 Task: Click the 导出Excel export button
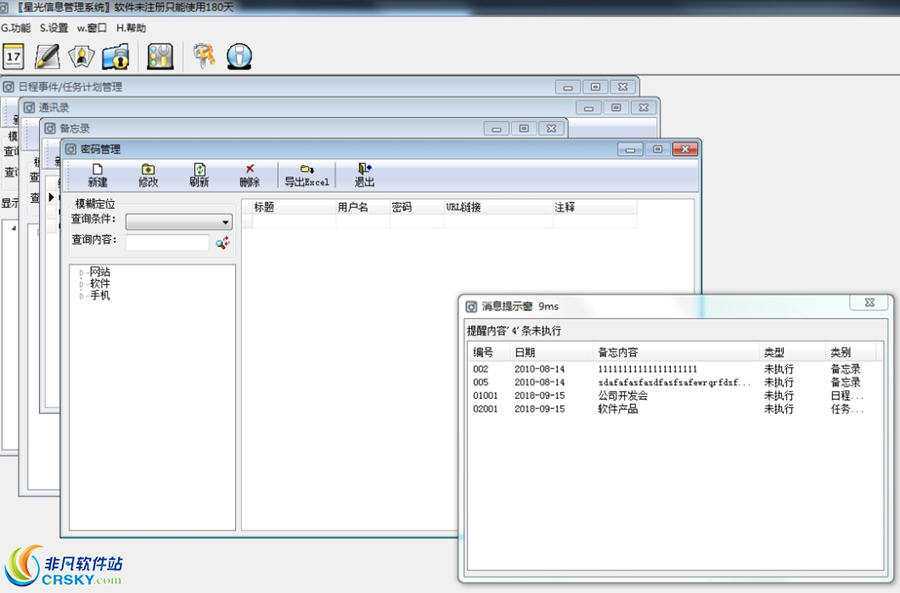(x=306, y=172)
